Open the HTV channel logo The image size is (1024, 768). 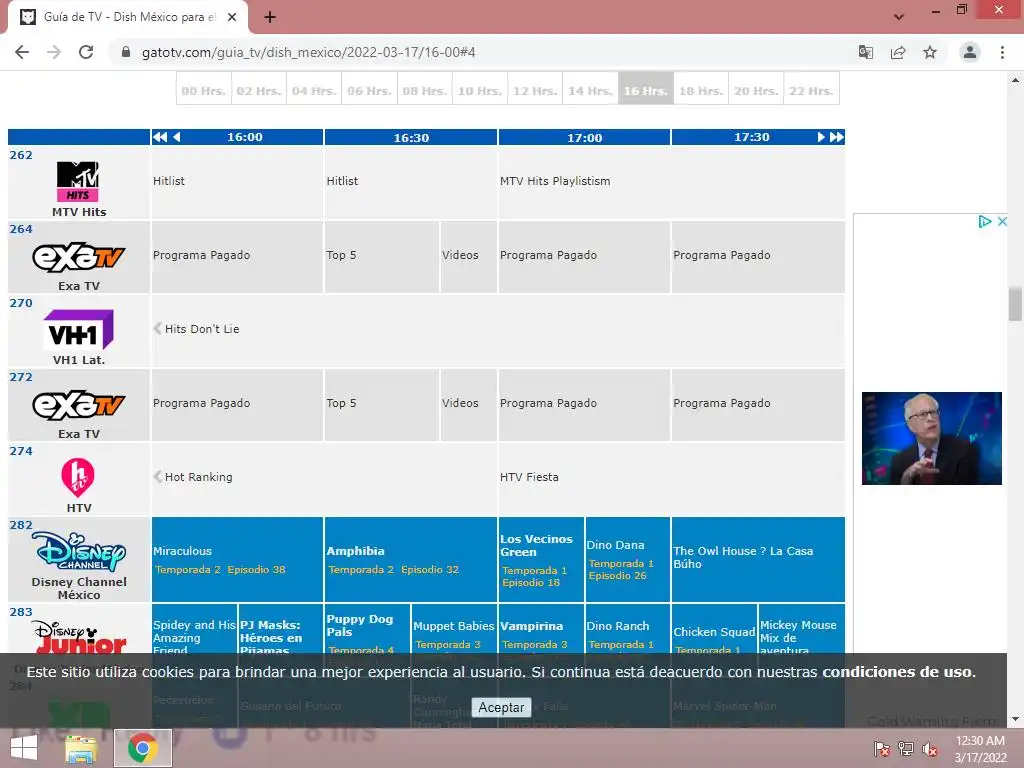point(78,477)
